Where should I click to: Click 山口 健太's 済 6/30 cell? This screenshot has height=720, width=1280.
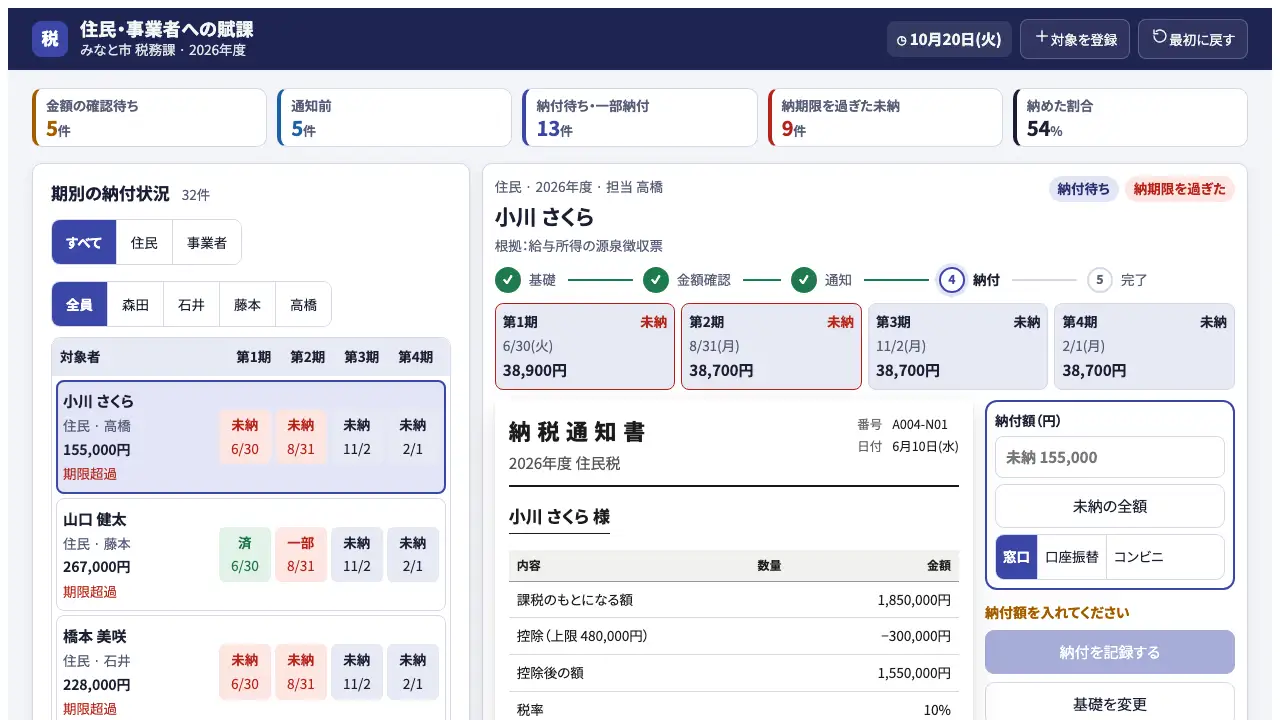(245, 554)
